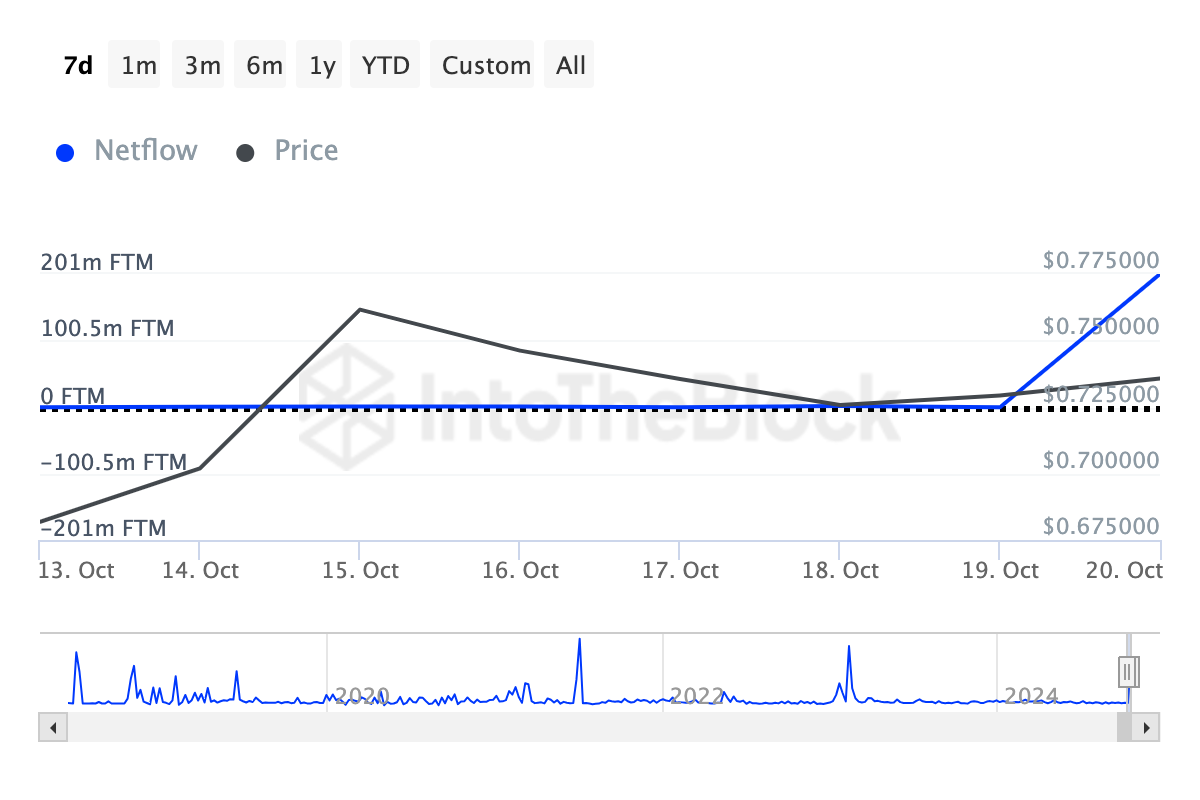Click the 2022 marker in navigator
The image size is (1200, 800).
pyautogui.click(x=696, y=695)
